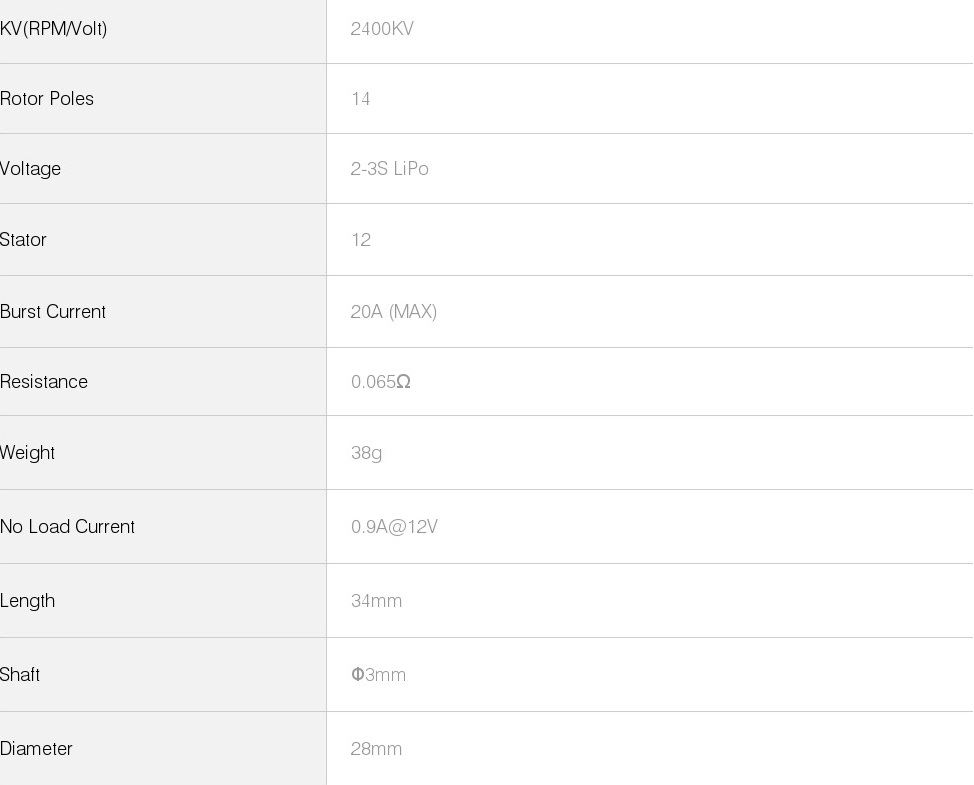The height and width of the screenshot is (785, 974).
Task: Click the Weight row label
Action: point(28,453)
